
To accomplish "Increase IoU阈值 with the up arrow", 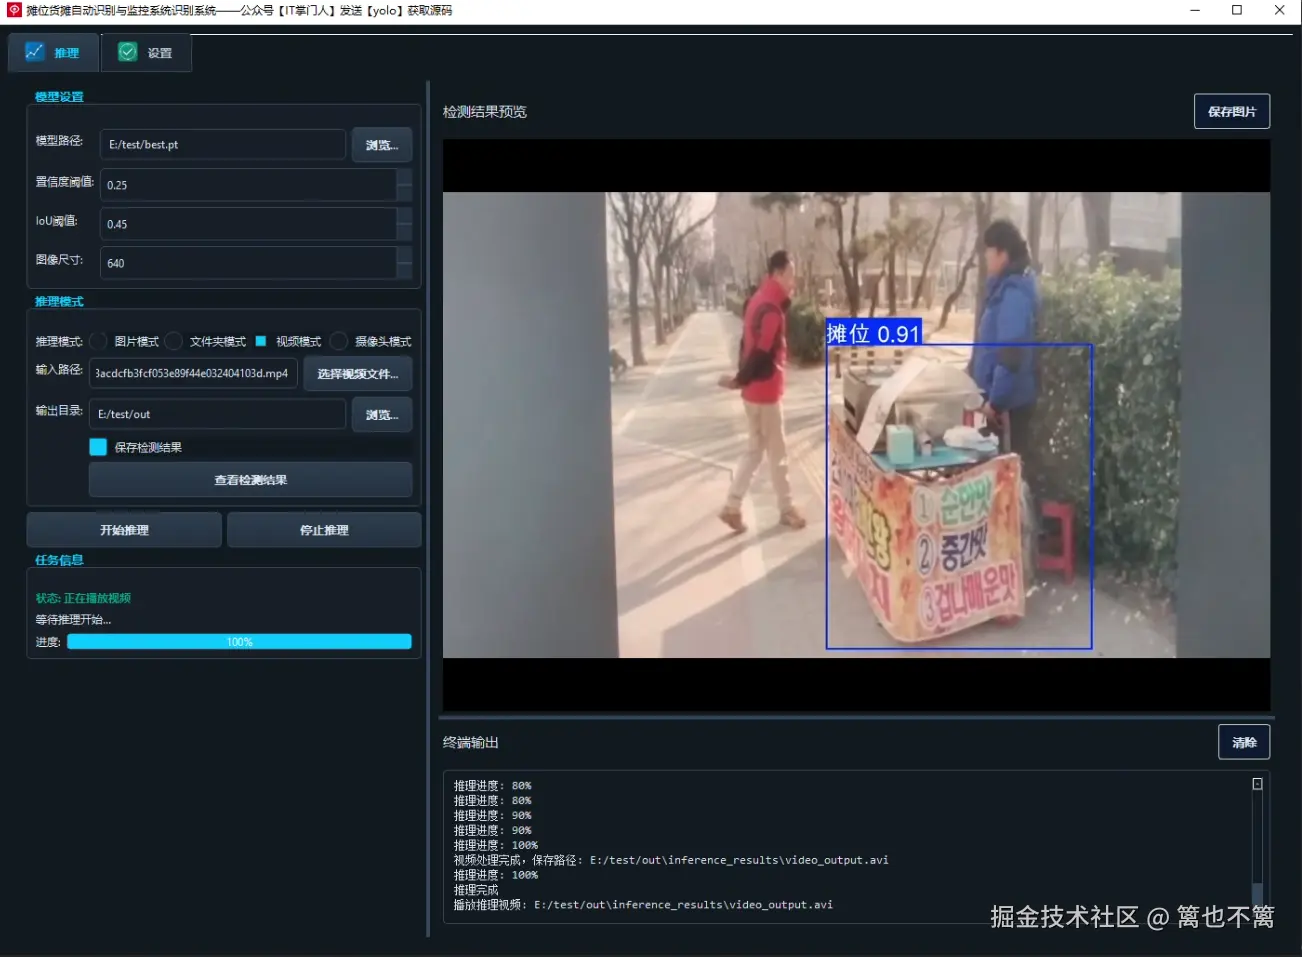I will [405, 216].
